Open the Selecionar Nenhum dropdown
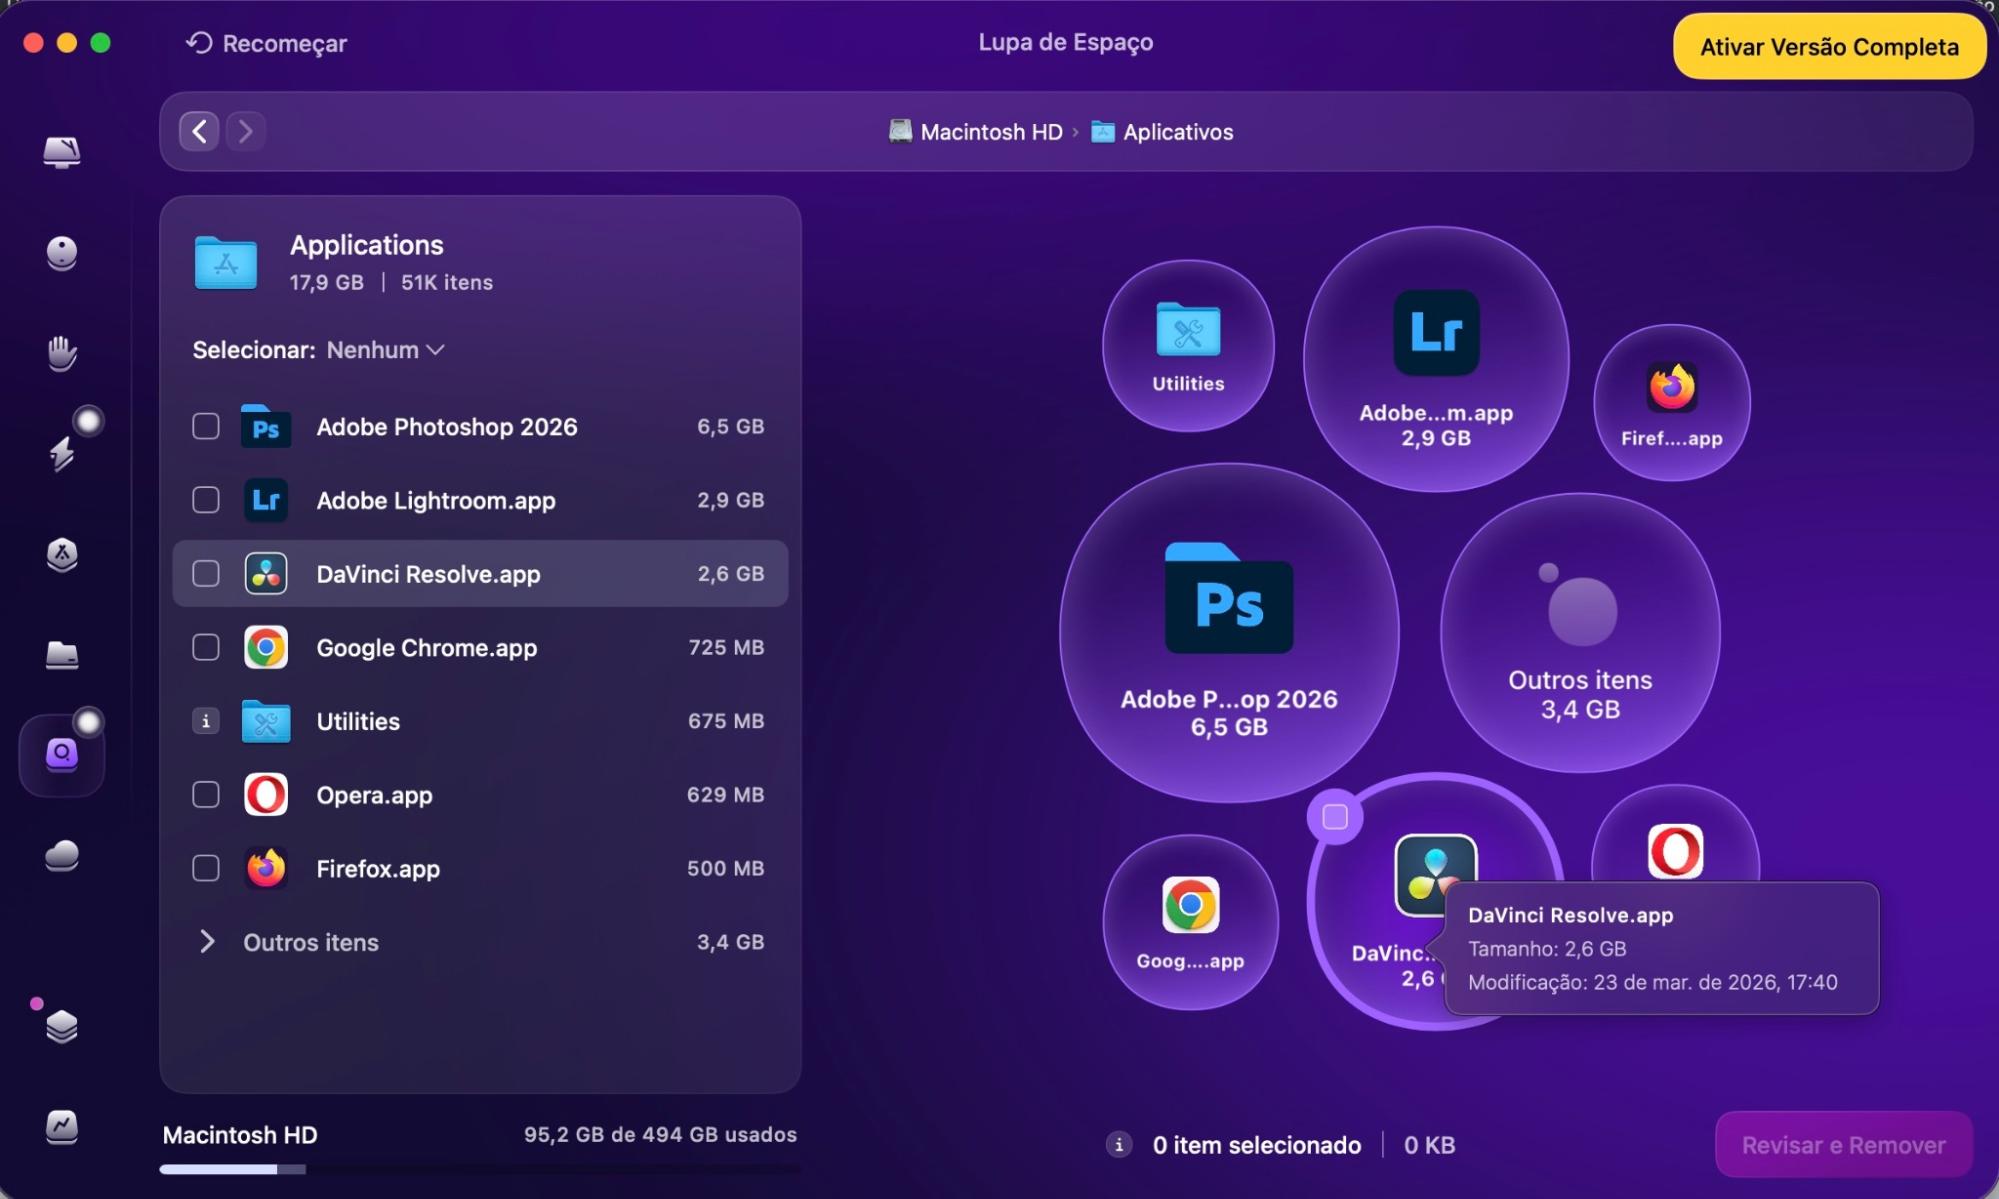 click(x=385, y=350)
